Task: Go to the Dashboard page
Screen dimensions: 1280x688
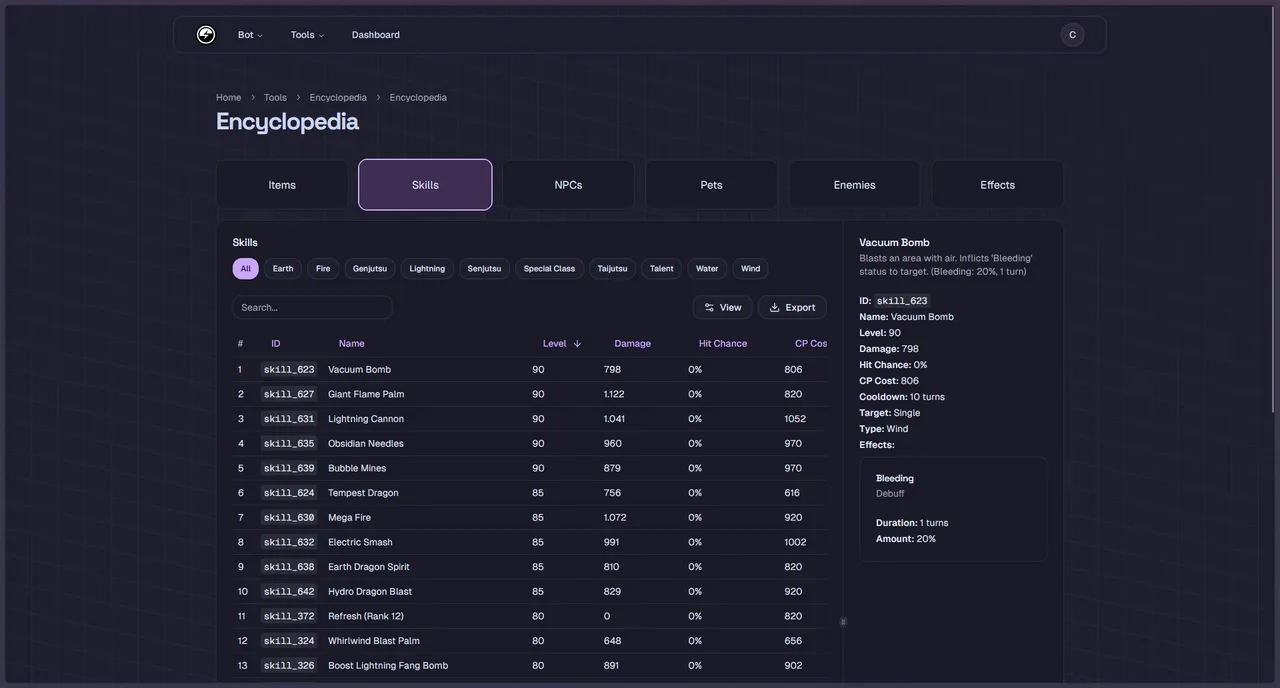Action: [376, 35]
